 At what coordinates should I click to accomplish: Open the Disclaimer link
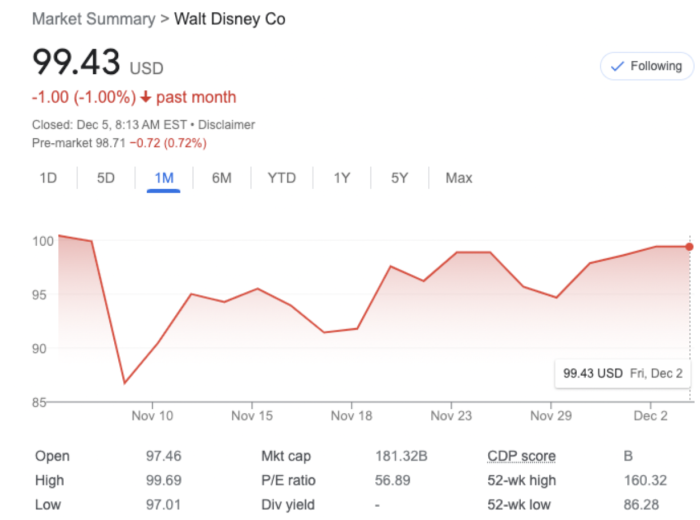point(227,125)
